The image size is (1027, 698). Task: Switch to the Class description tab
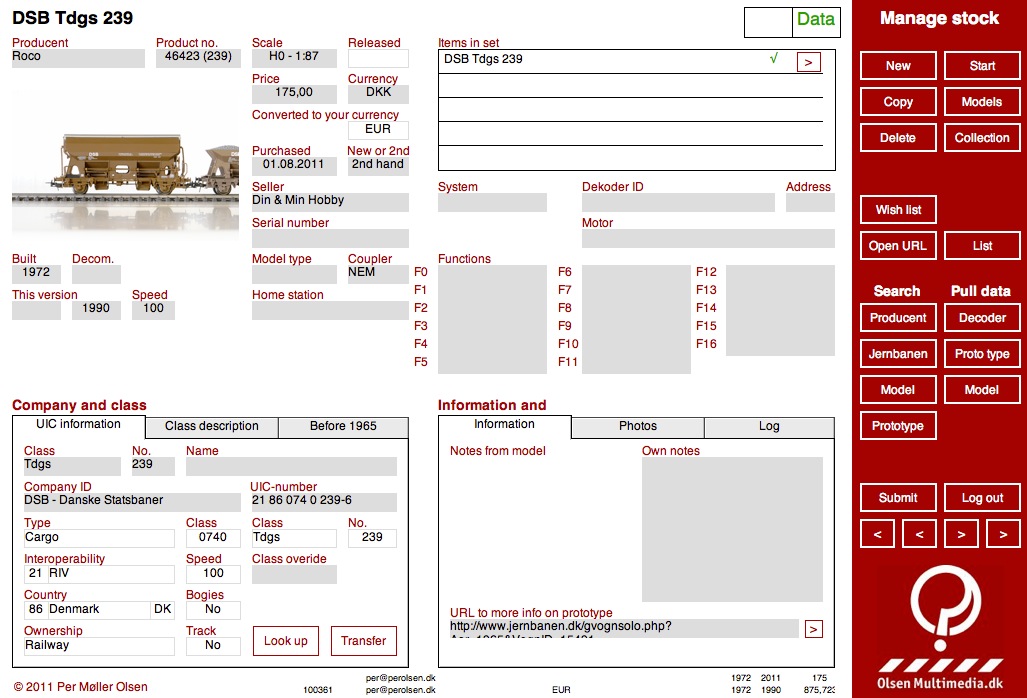[x=212, y=426]
